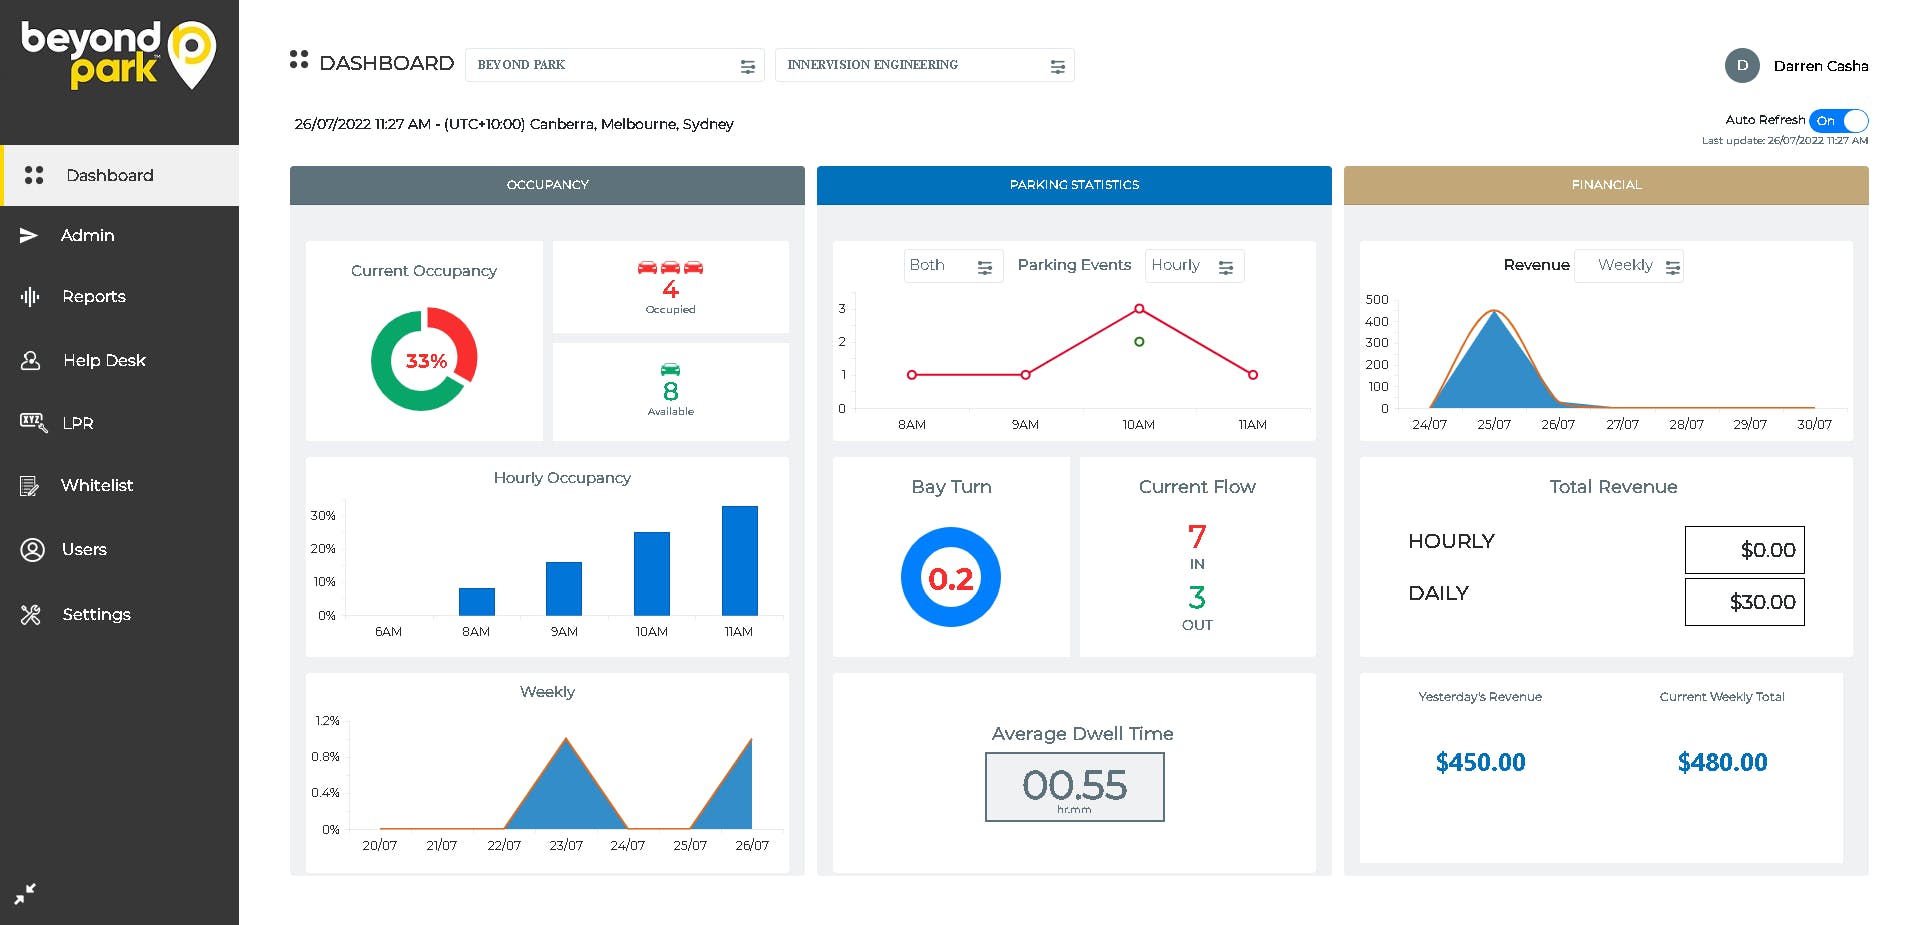
Task: Click the 8 Available count
Action: [x=670, y=391]
